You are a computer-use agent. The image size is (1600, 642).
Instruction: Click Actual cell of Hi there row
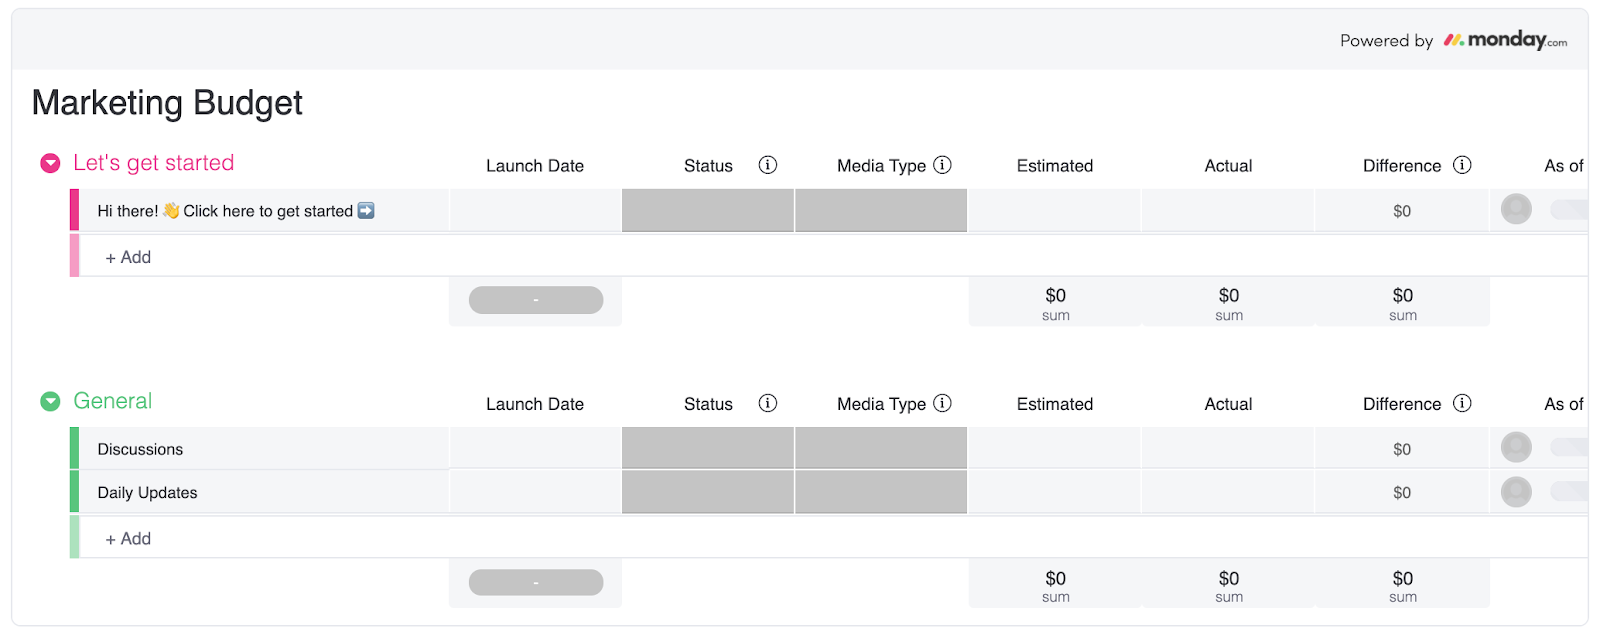pyautogui.click(x=1228, y=210)
